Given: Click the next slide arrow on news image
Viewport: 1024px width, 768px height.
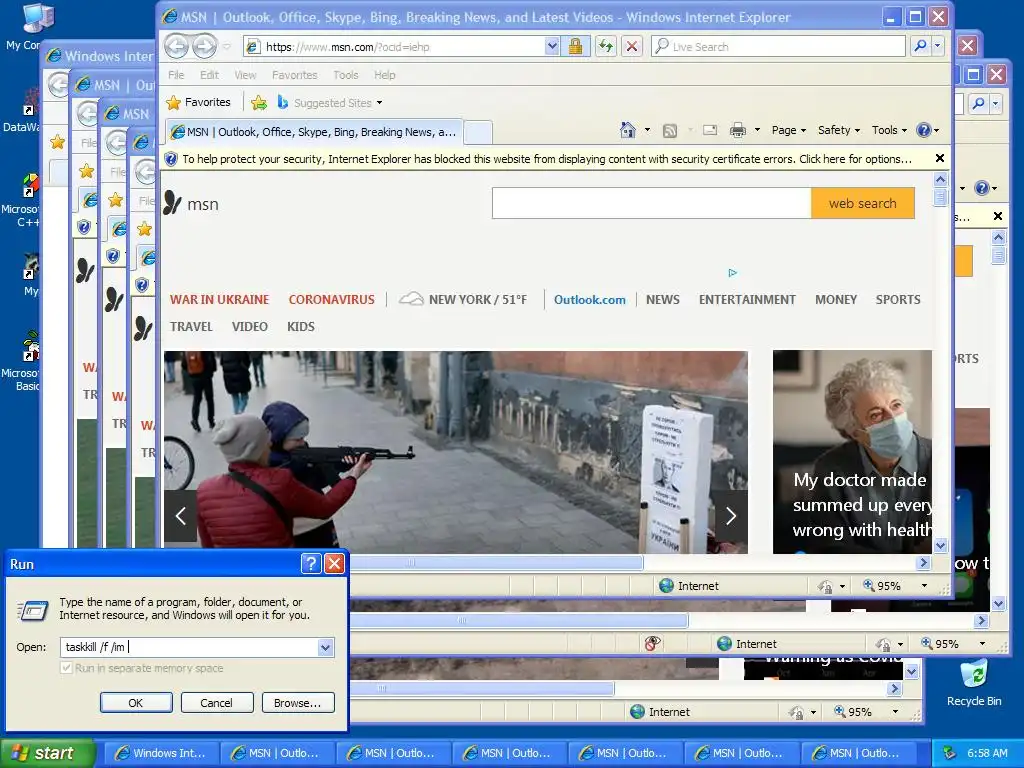Looking at the screenshot, I should 731,516.
